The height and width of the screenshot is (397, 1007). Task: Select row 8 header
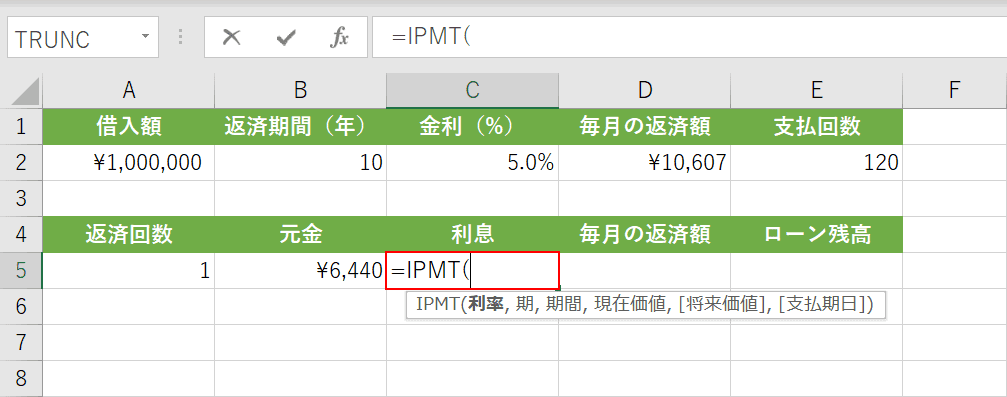pos(21,378)
